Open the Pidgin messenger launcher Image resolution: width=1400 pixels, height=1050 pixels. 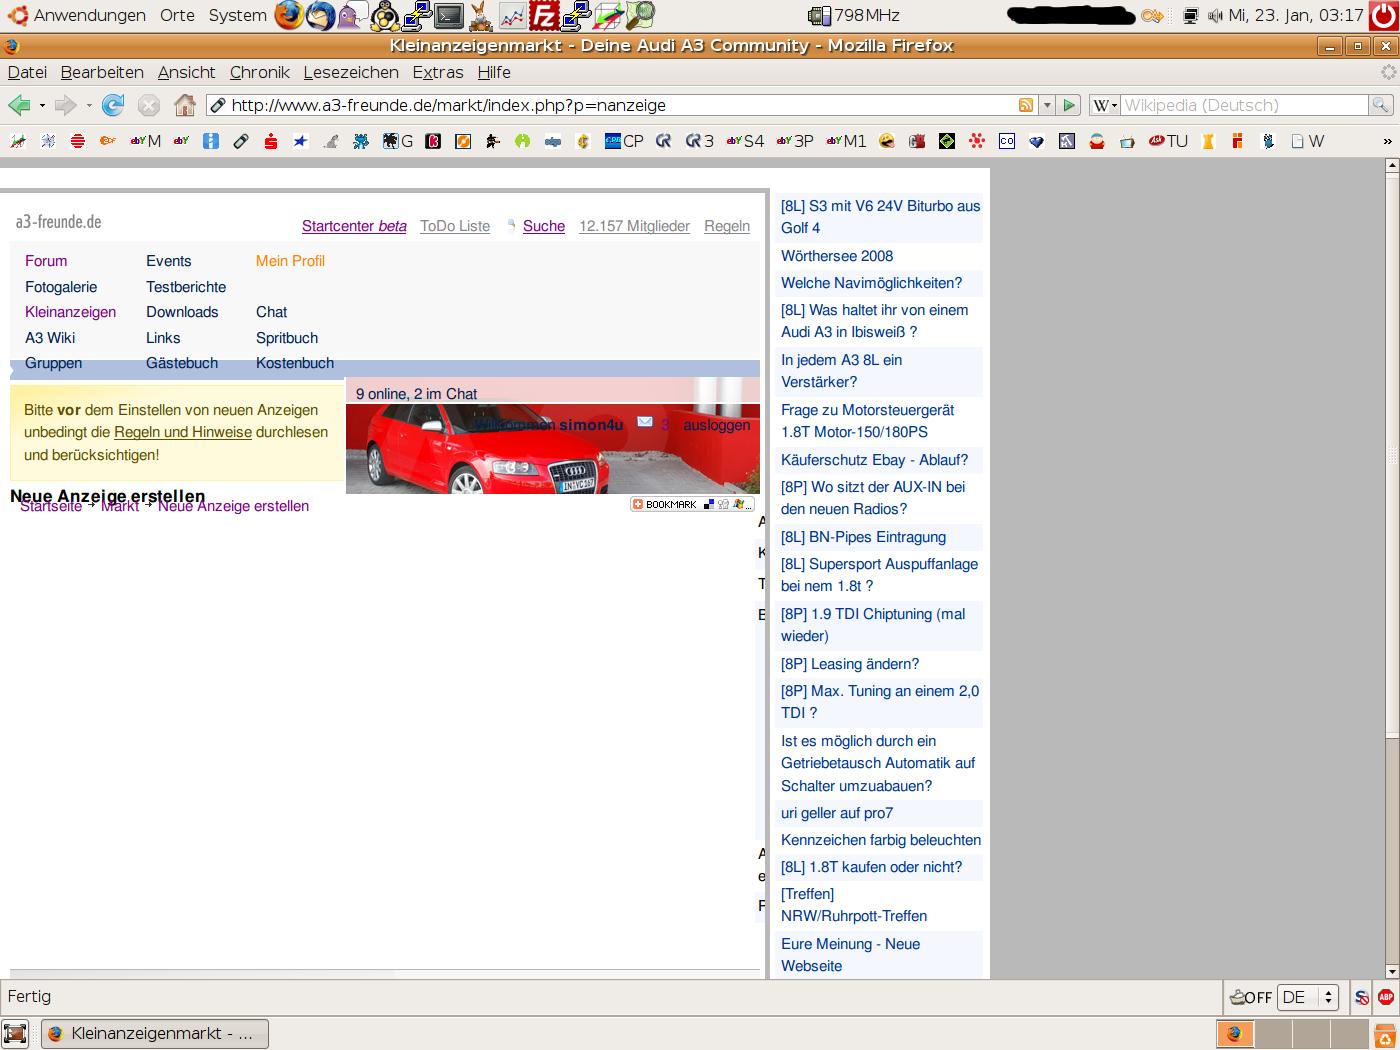tap(351, 15)
